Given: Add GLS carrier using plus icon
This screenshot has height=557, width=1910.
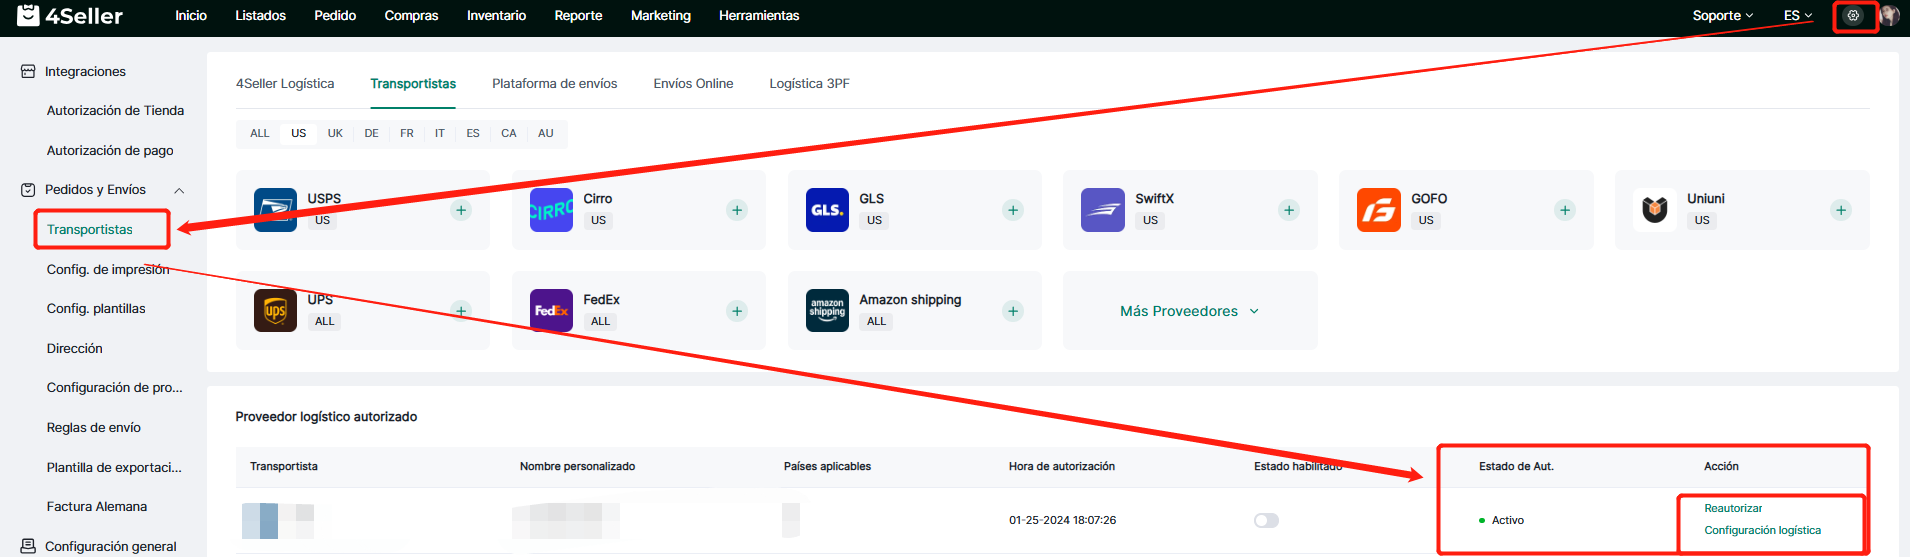Looking at the screenshot, I should point(1013,210).
